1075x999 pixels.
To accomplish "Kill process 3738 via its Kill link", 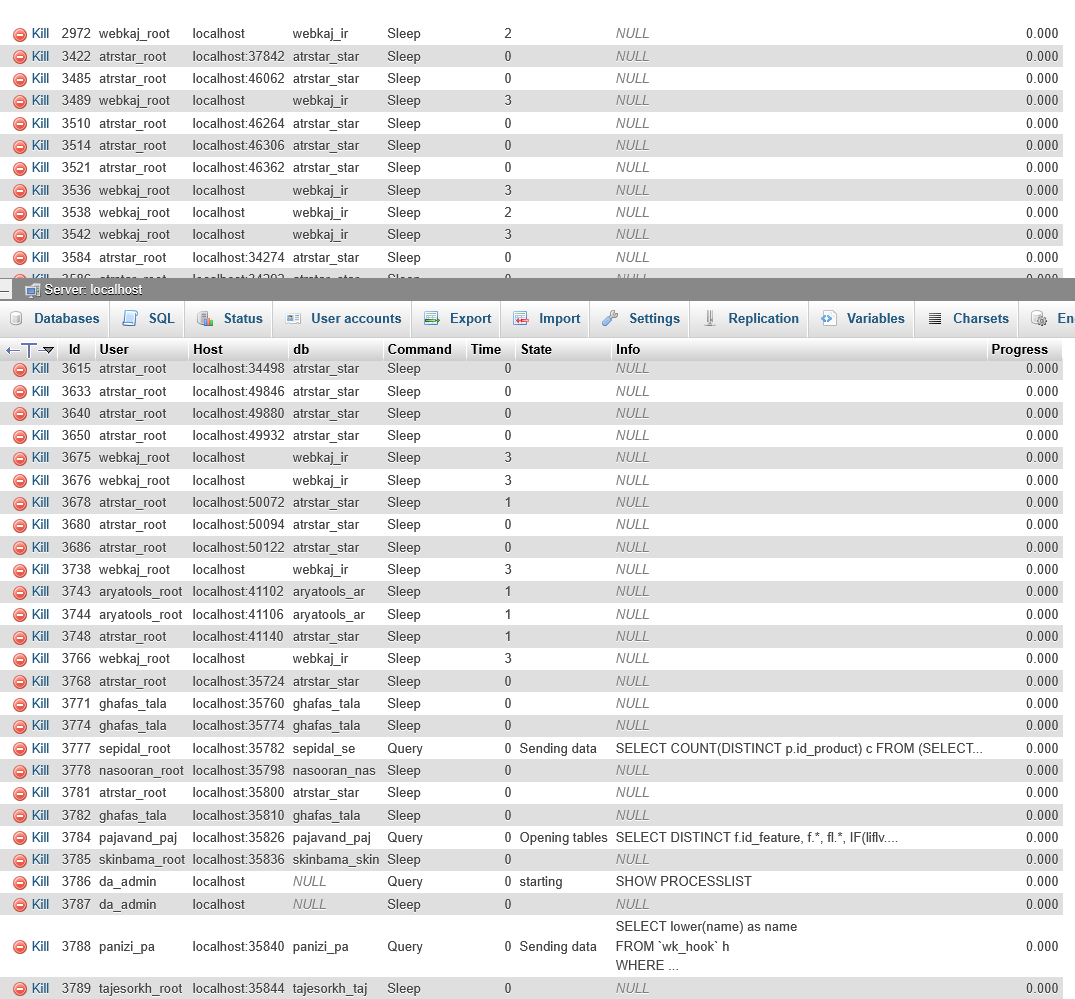I will click(x=40, y=569).
